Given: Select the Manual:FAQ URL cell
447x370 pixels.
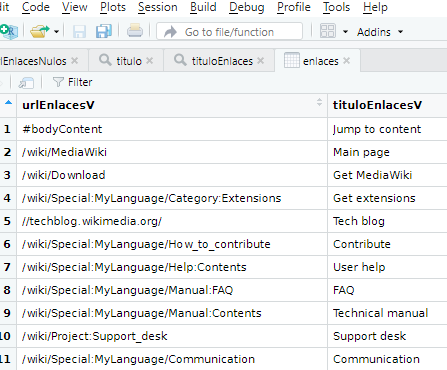Looking at the screenshot, I should (172, 290).
